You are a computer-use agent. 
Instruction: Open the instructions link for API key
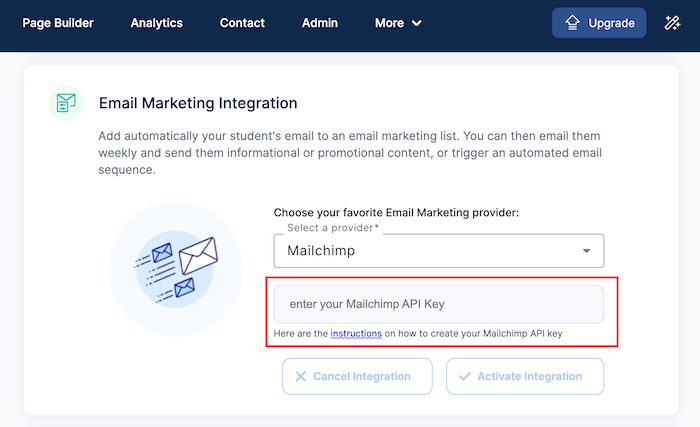pyautogui.click(x=356, y=333)
